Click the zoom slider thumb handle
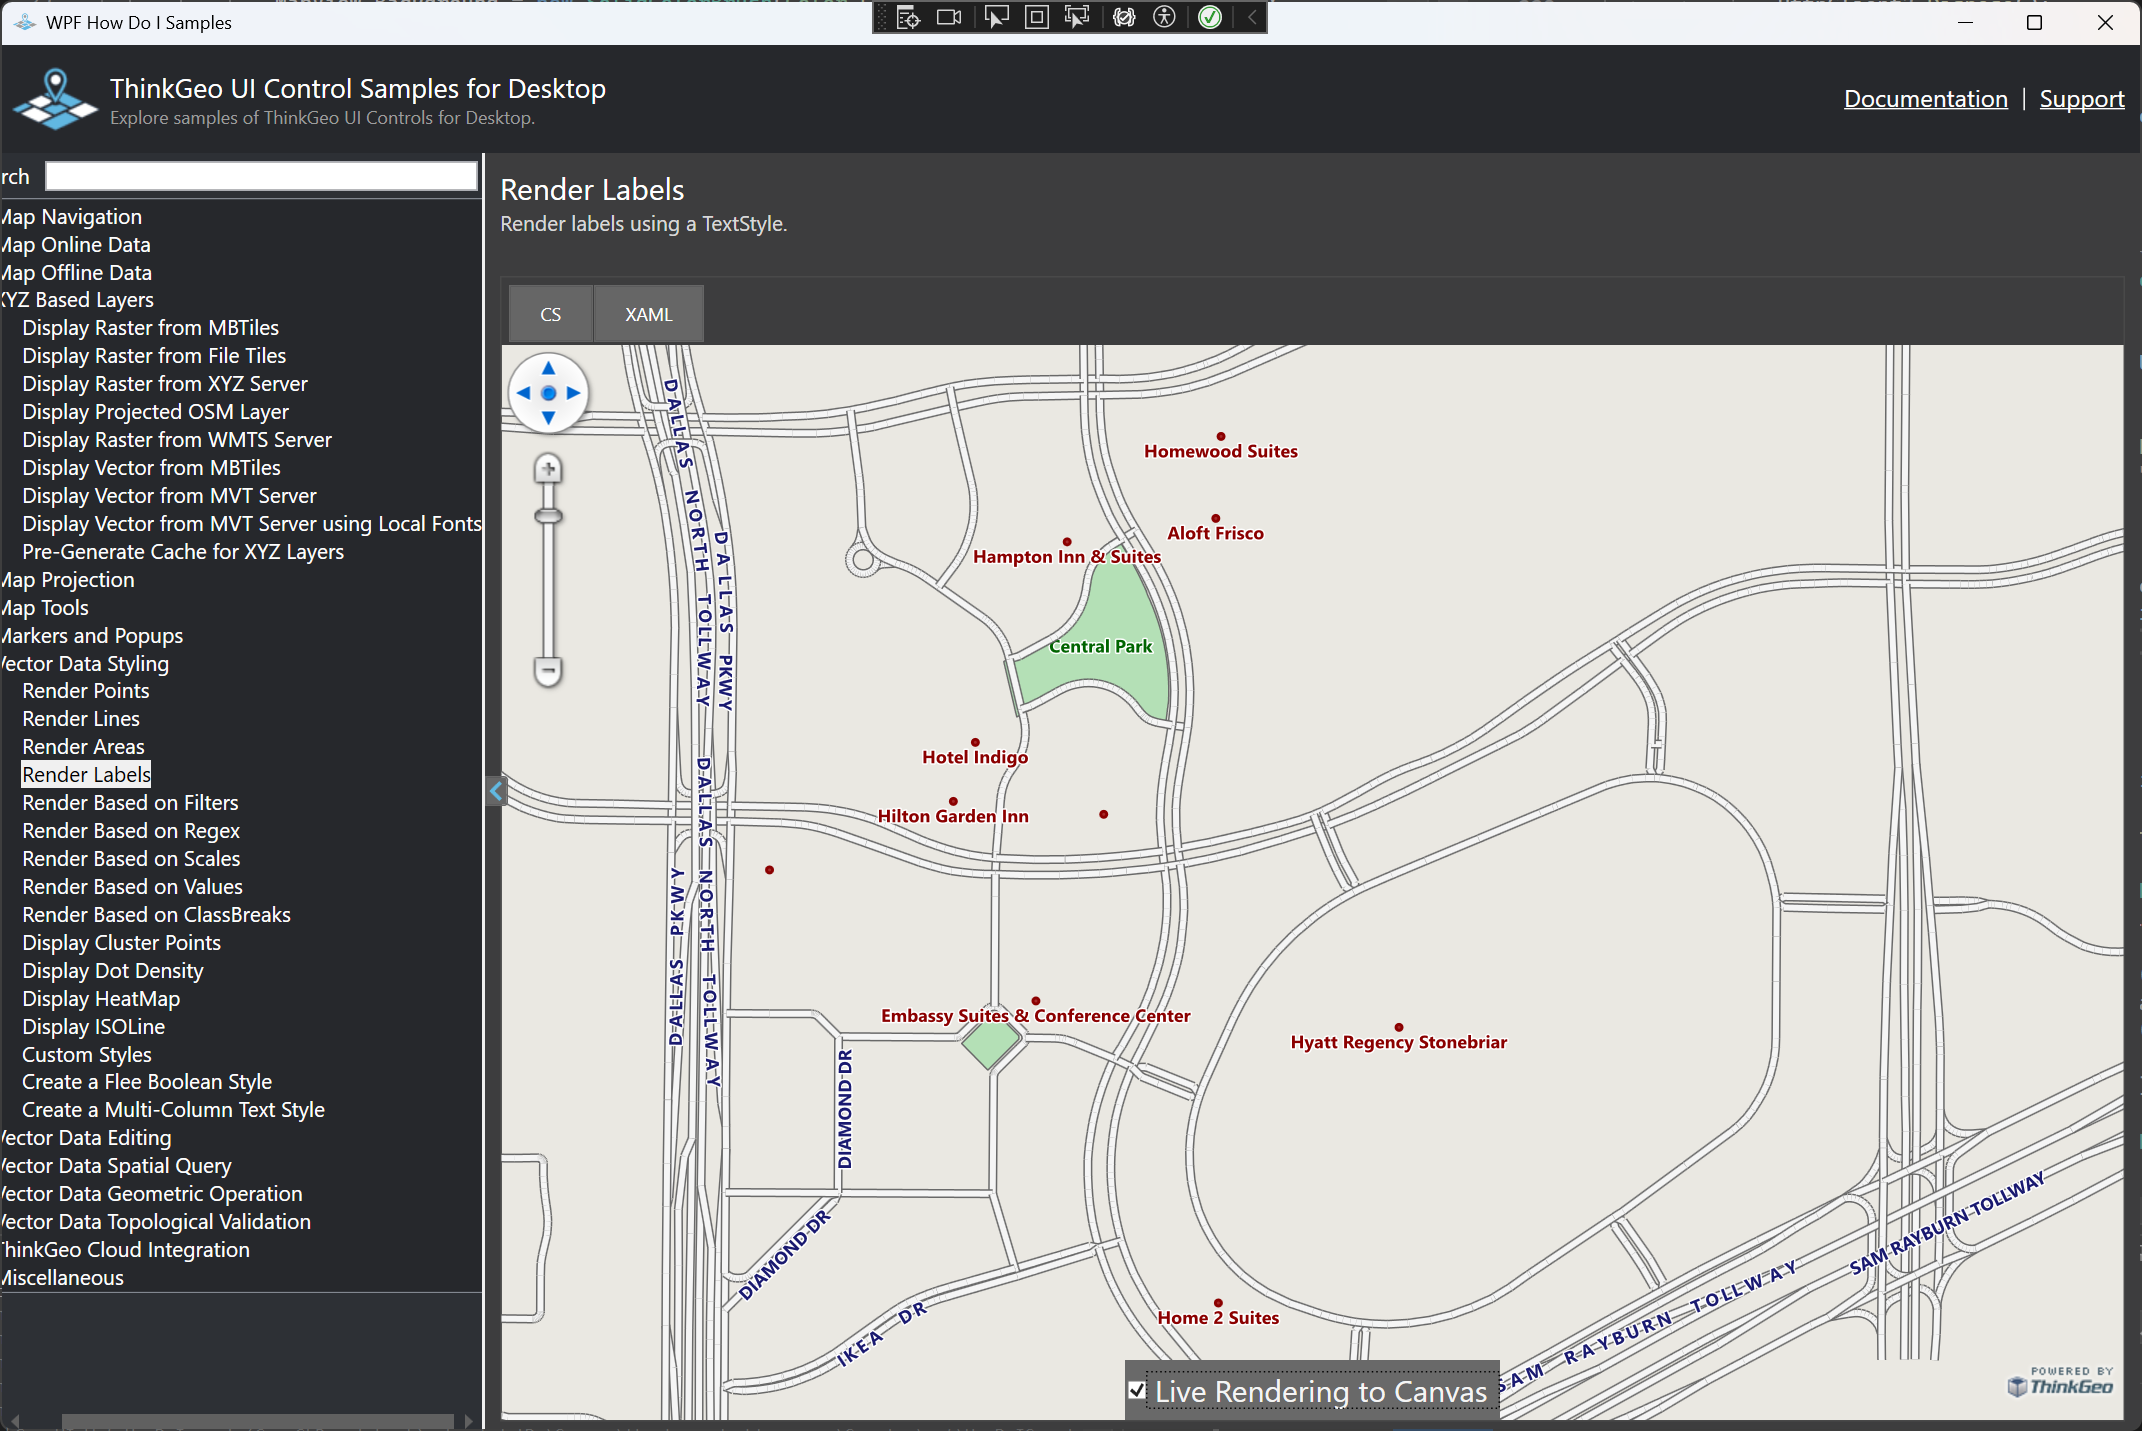This screenshot has width=2142, height=1431. [x=548, y=516]
